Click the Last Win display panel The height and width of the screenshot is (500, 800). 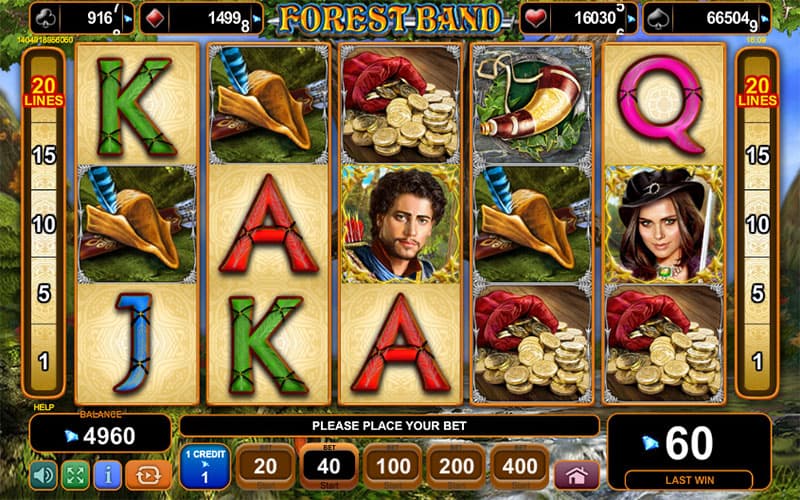(x=689, y=452)
